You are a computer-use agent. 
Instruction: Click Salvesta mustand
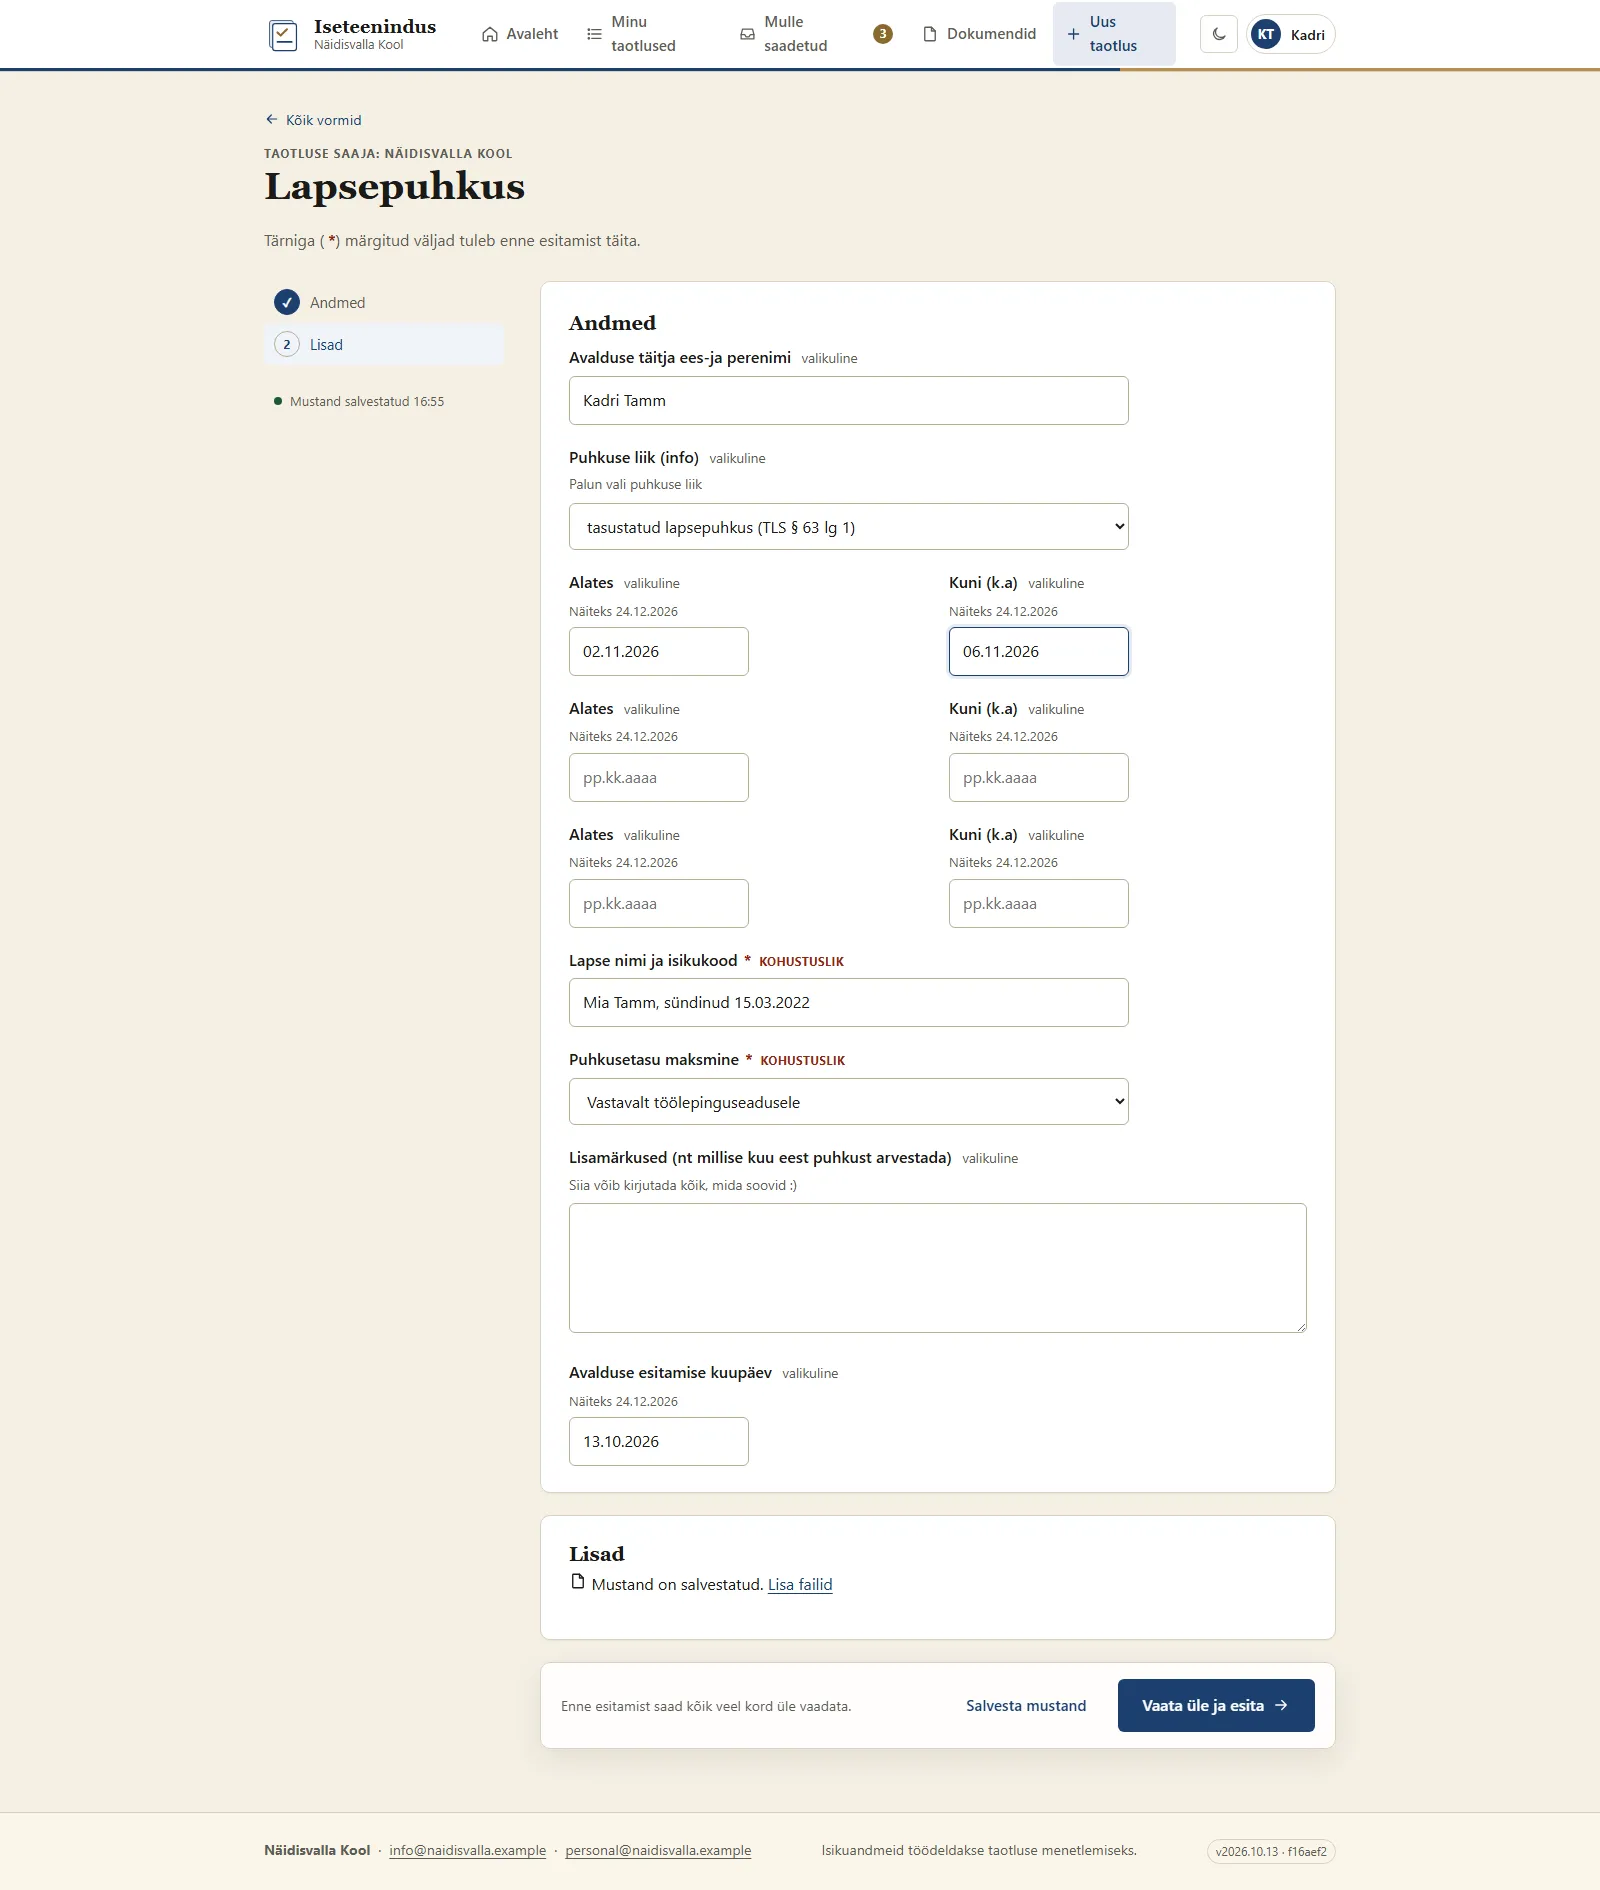tap(1026, 1706)
